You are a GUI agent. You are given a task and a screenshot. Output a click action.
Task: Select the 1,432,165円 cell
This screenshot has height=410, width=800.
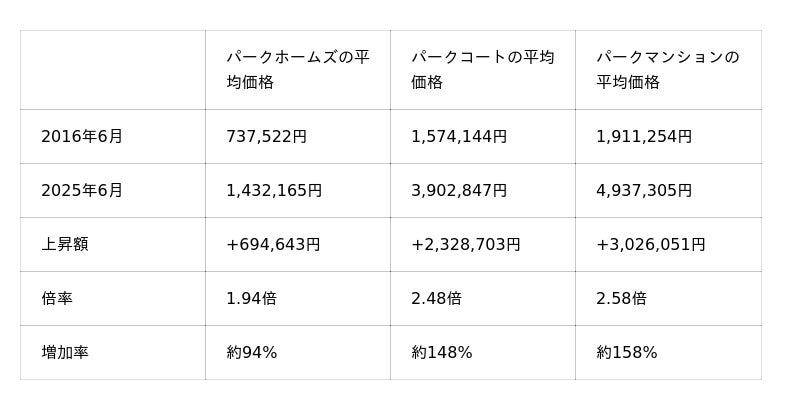(274, 191)
